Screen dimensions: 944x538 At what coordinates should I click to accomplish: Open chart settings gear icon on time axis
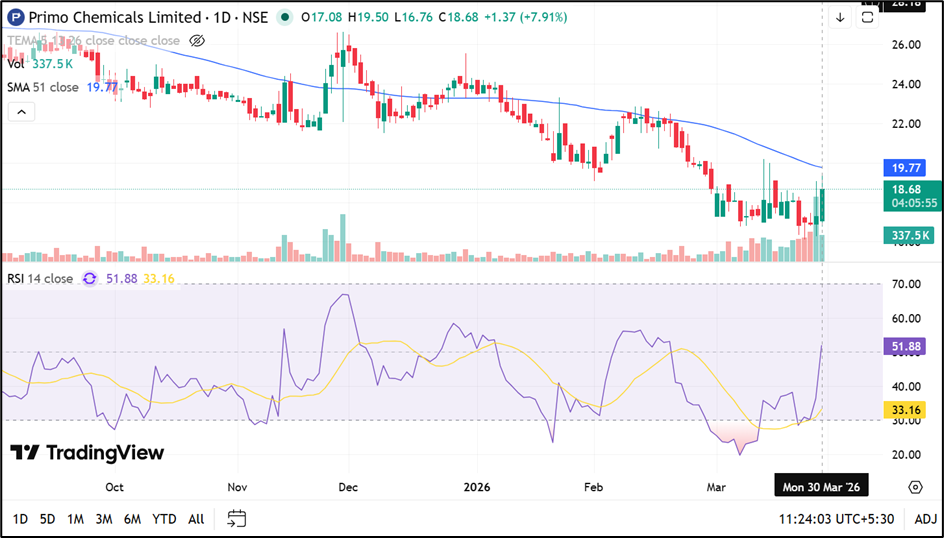[x=915, y=487]
